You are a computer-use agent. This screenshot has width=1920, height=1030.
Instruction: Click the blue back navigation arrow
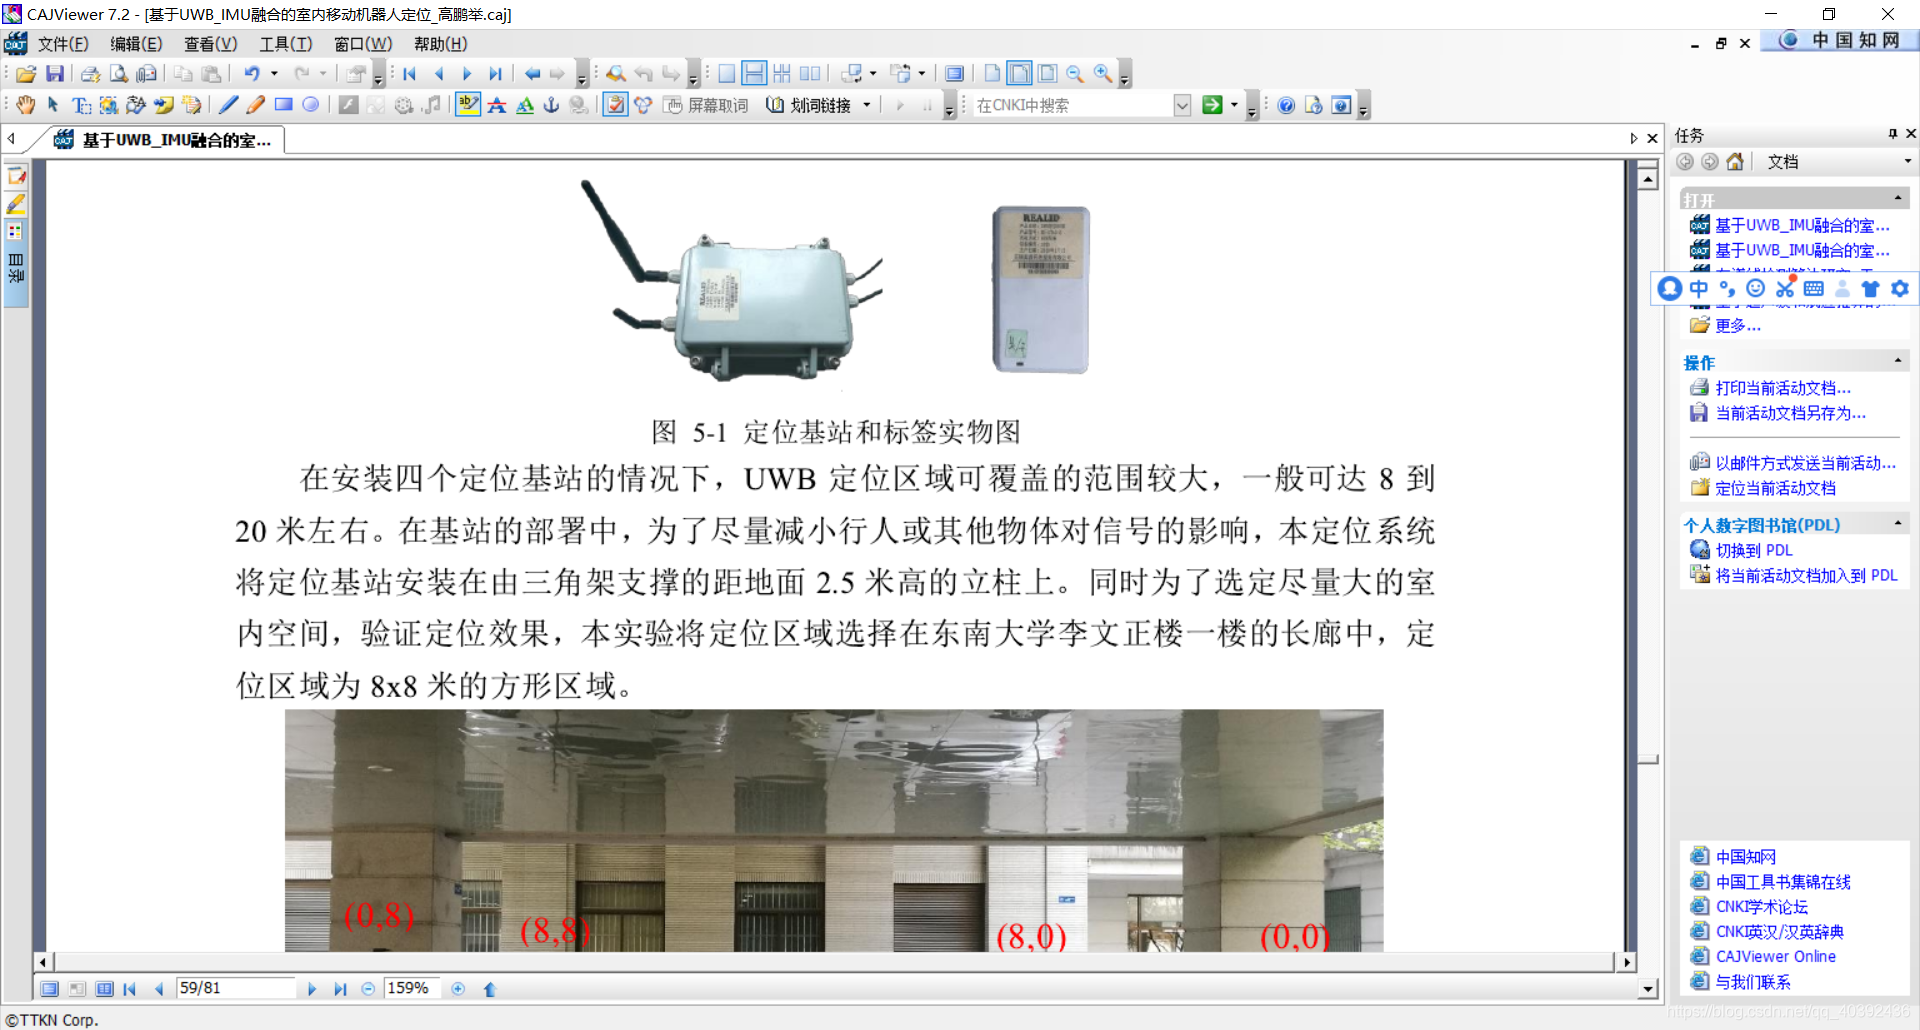click(x=532, y=74)
